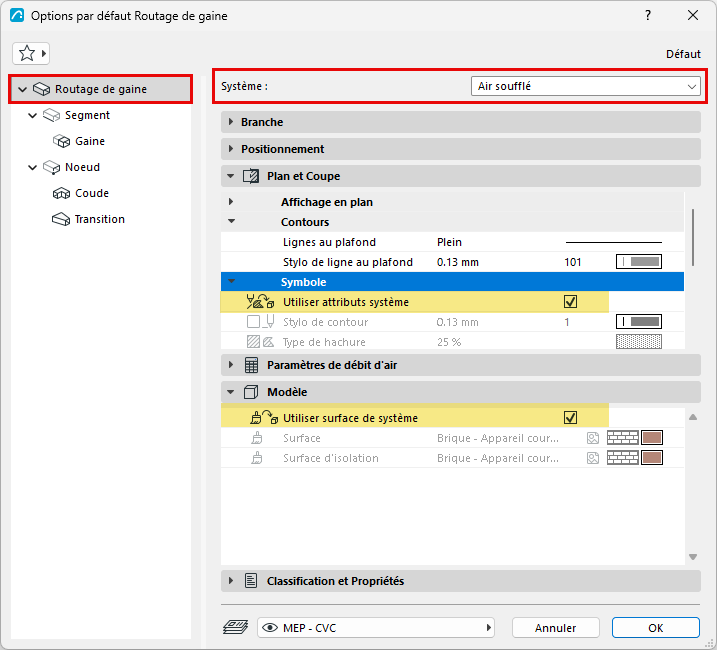Expand the Branche panel
Screen dimensions: 717x650
(x=231, y=122)
